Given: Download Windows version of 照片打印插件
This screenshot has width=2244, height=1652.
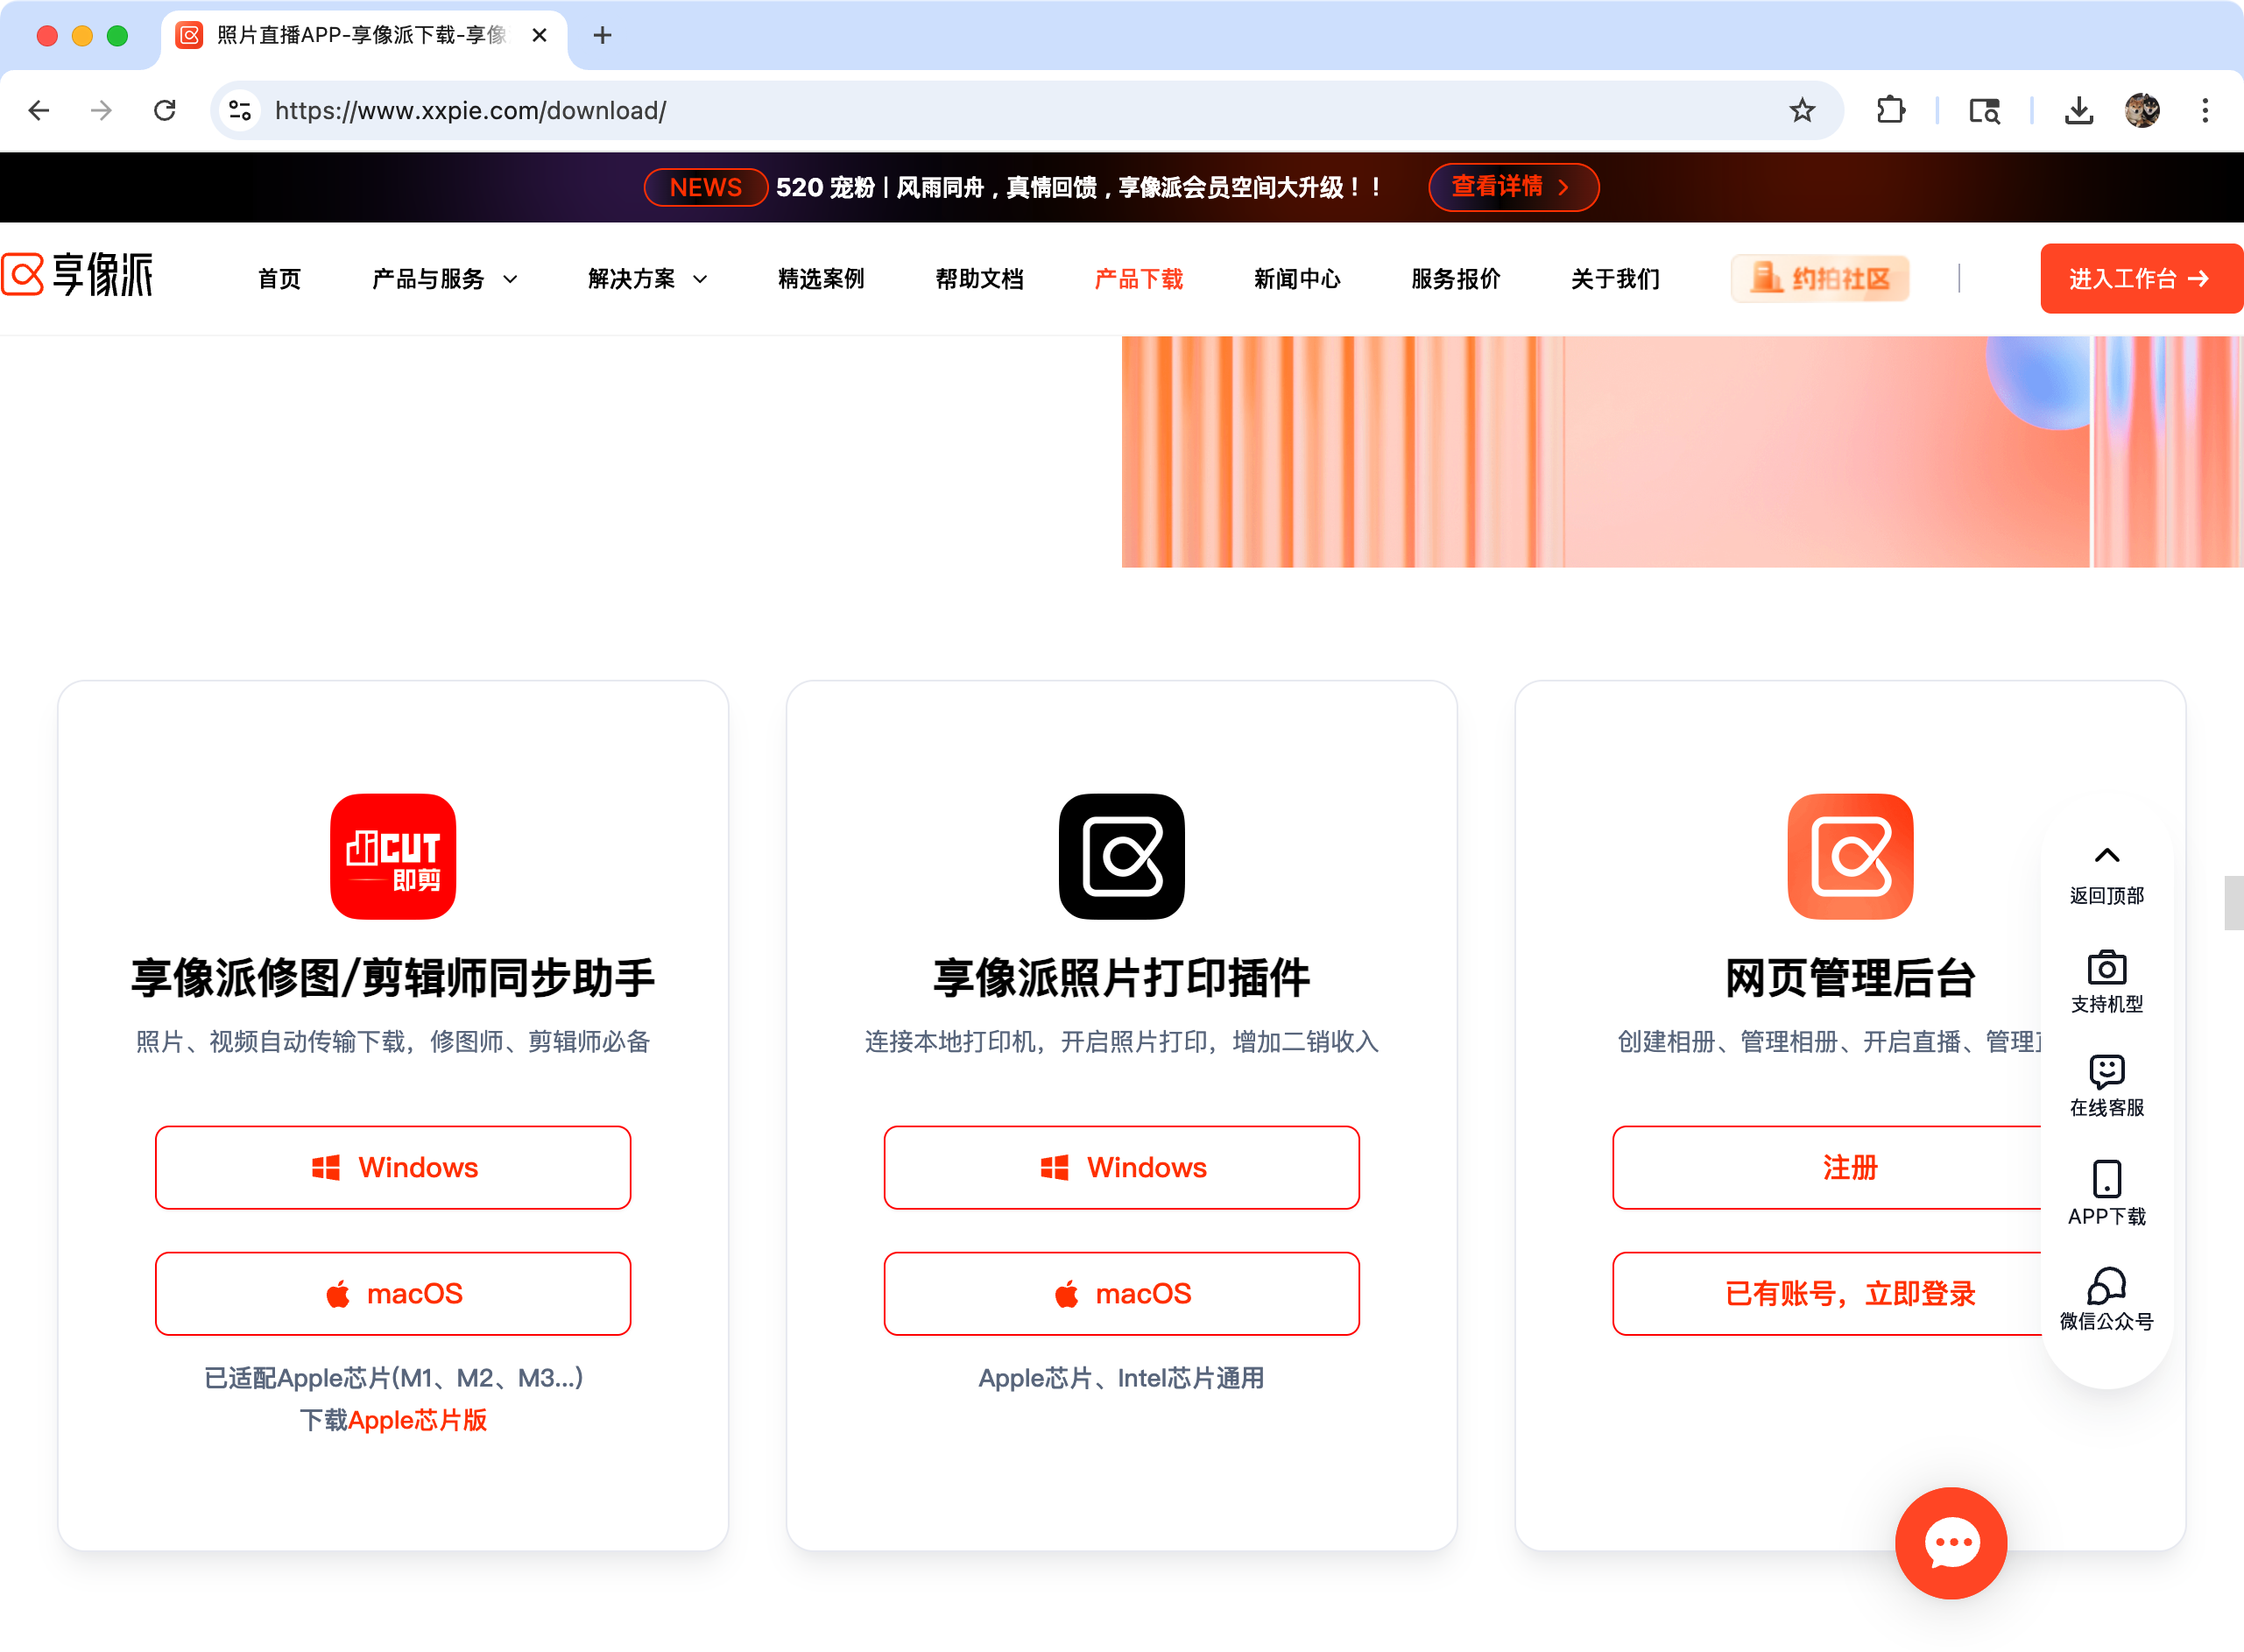Looking at the screenshot, I should (x=1121, y=1167).
